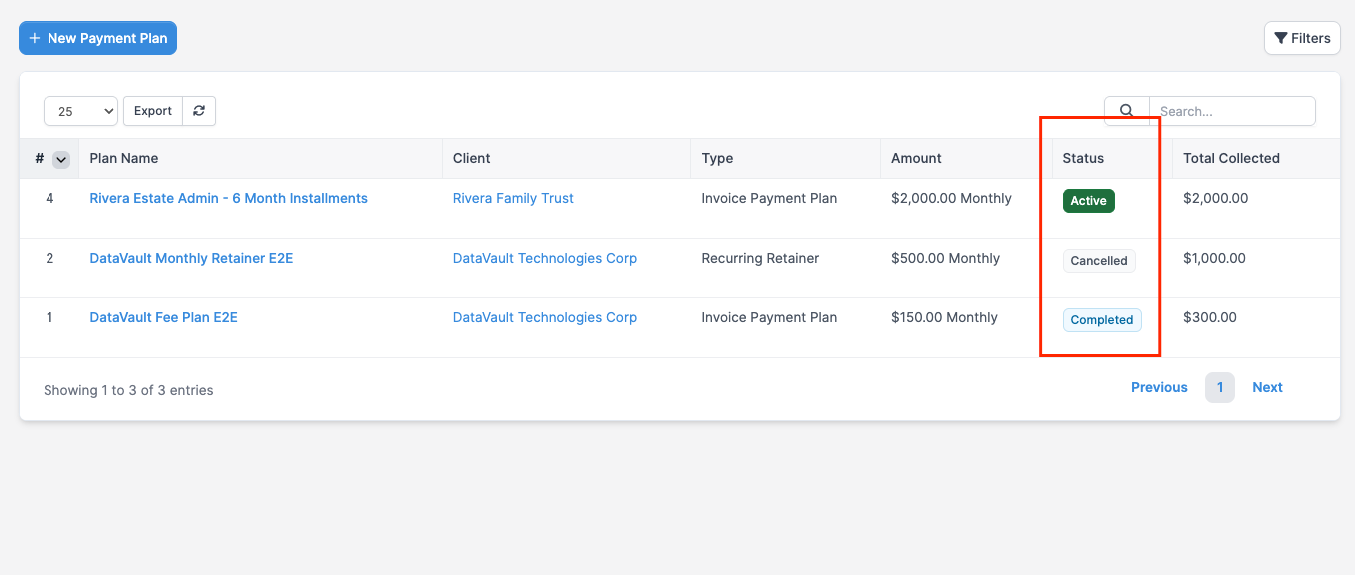Click the $2,000.00 Monthly amount cell
Screen dimensions: 1355x575
coord(951,198)
